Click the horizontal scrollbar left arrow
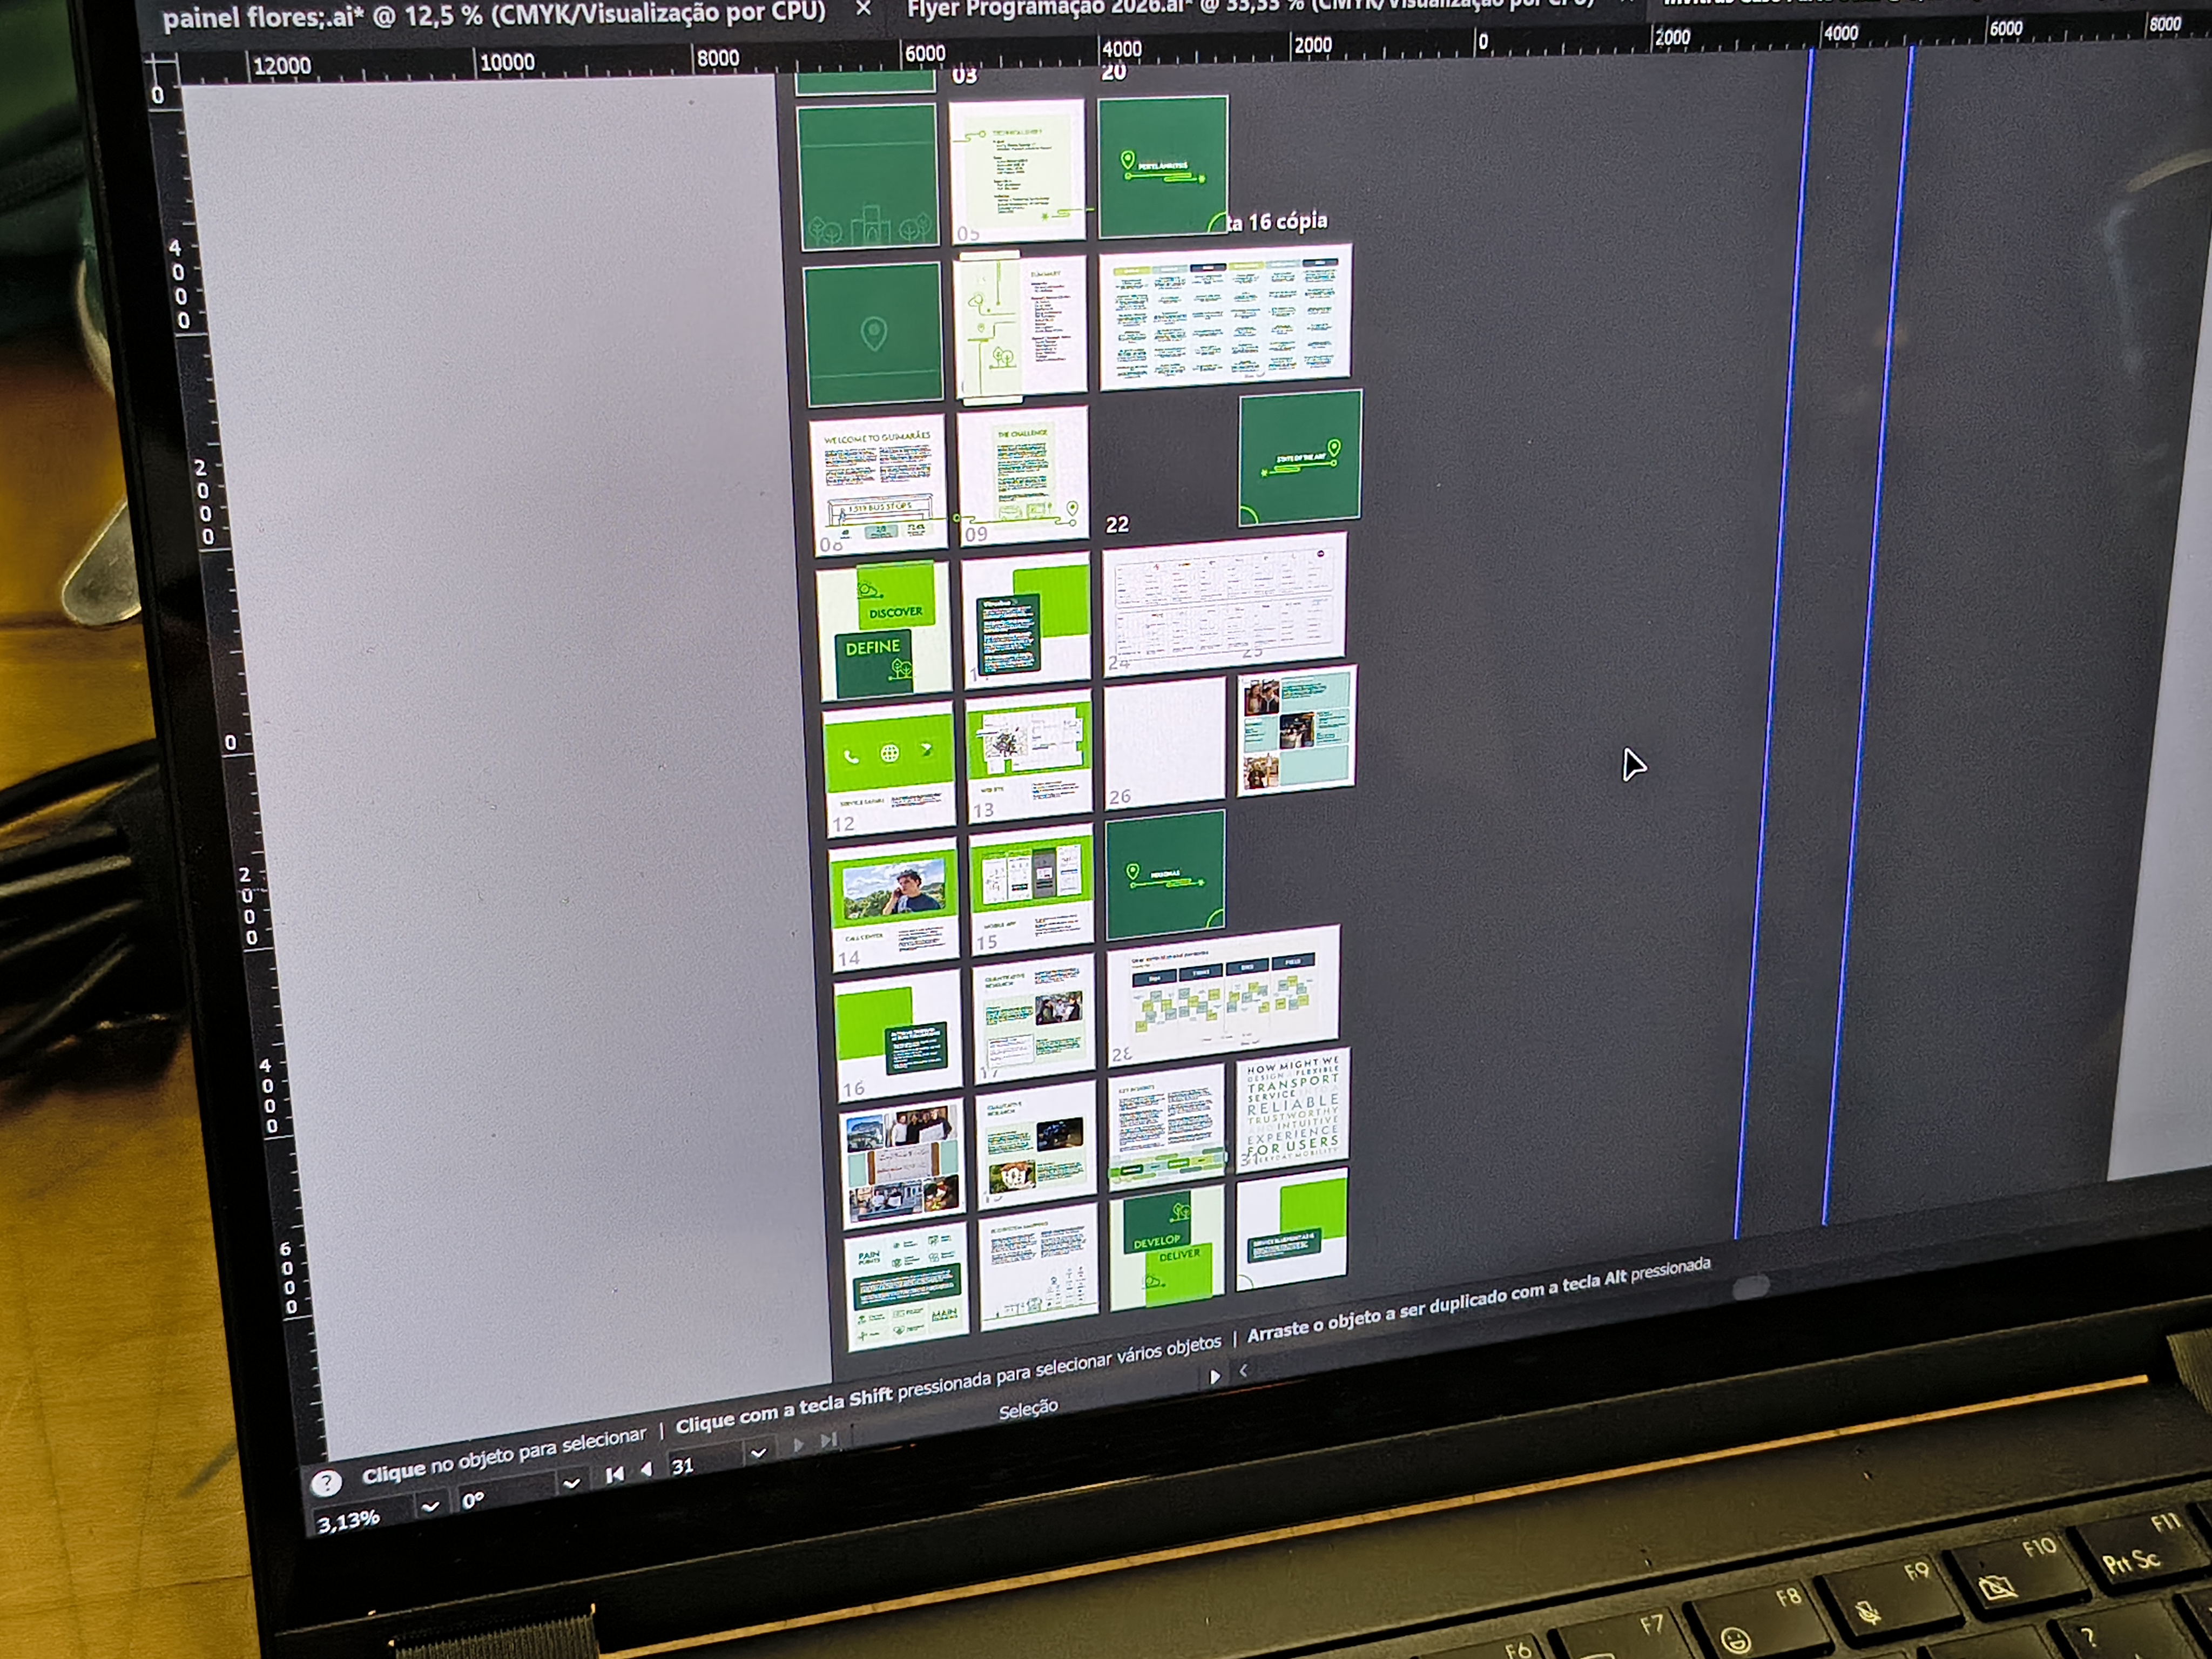Viewport: 2212px width, 1659px height. pyautogui.click(x=1243, y=1371)
